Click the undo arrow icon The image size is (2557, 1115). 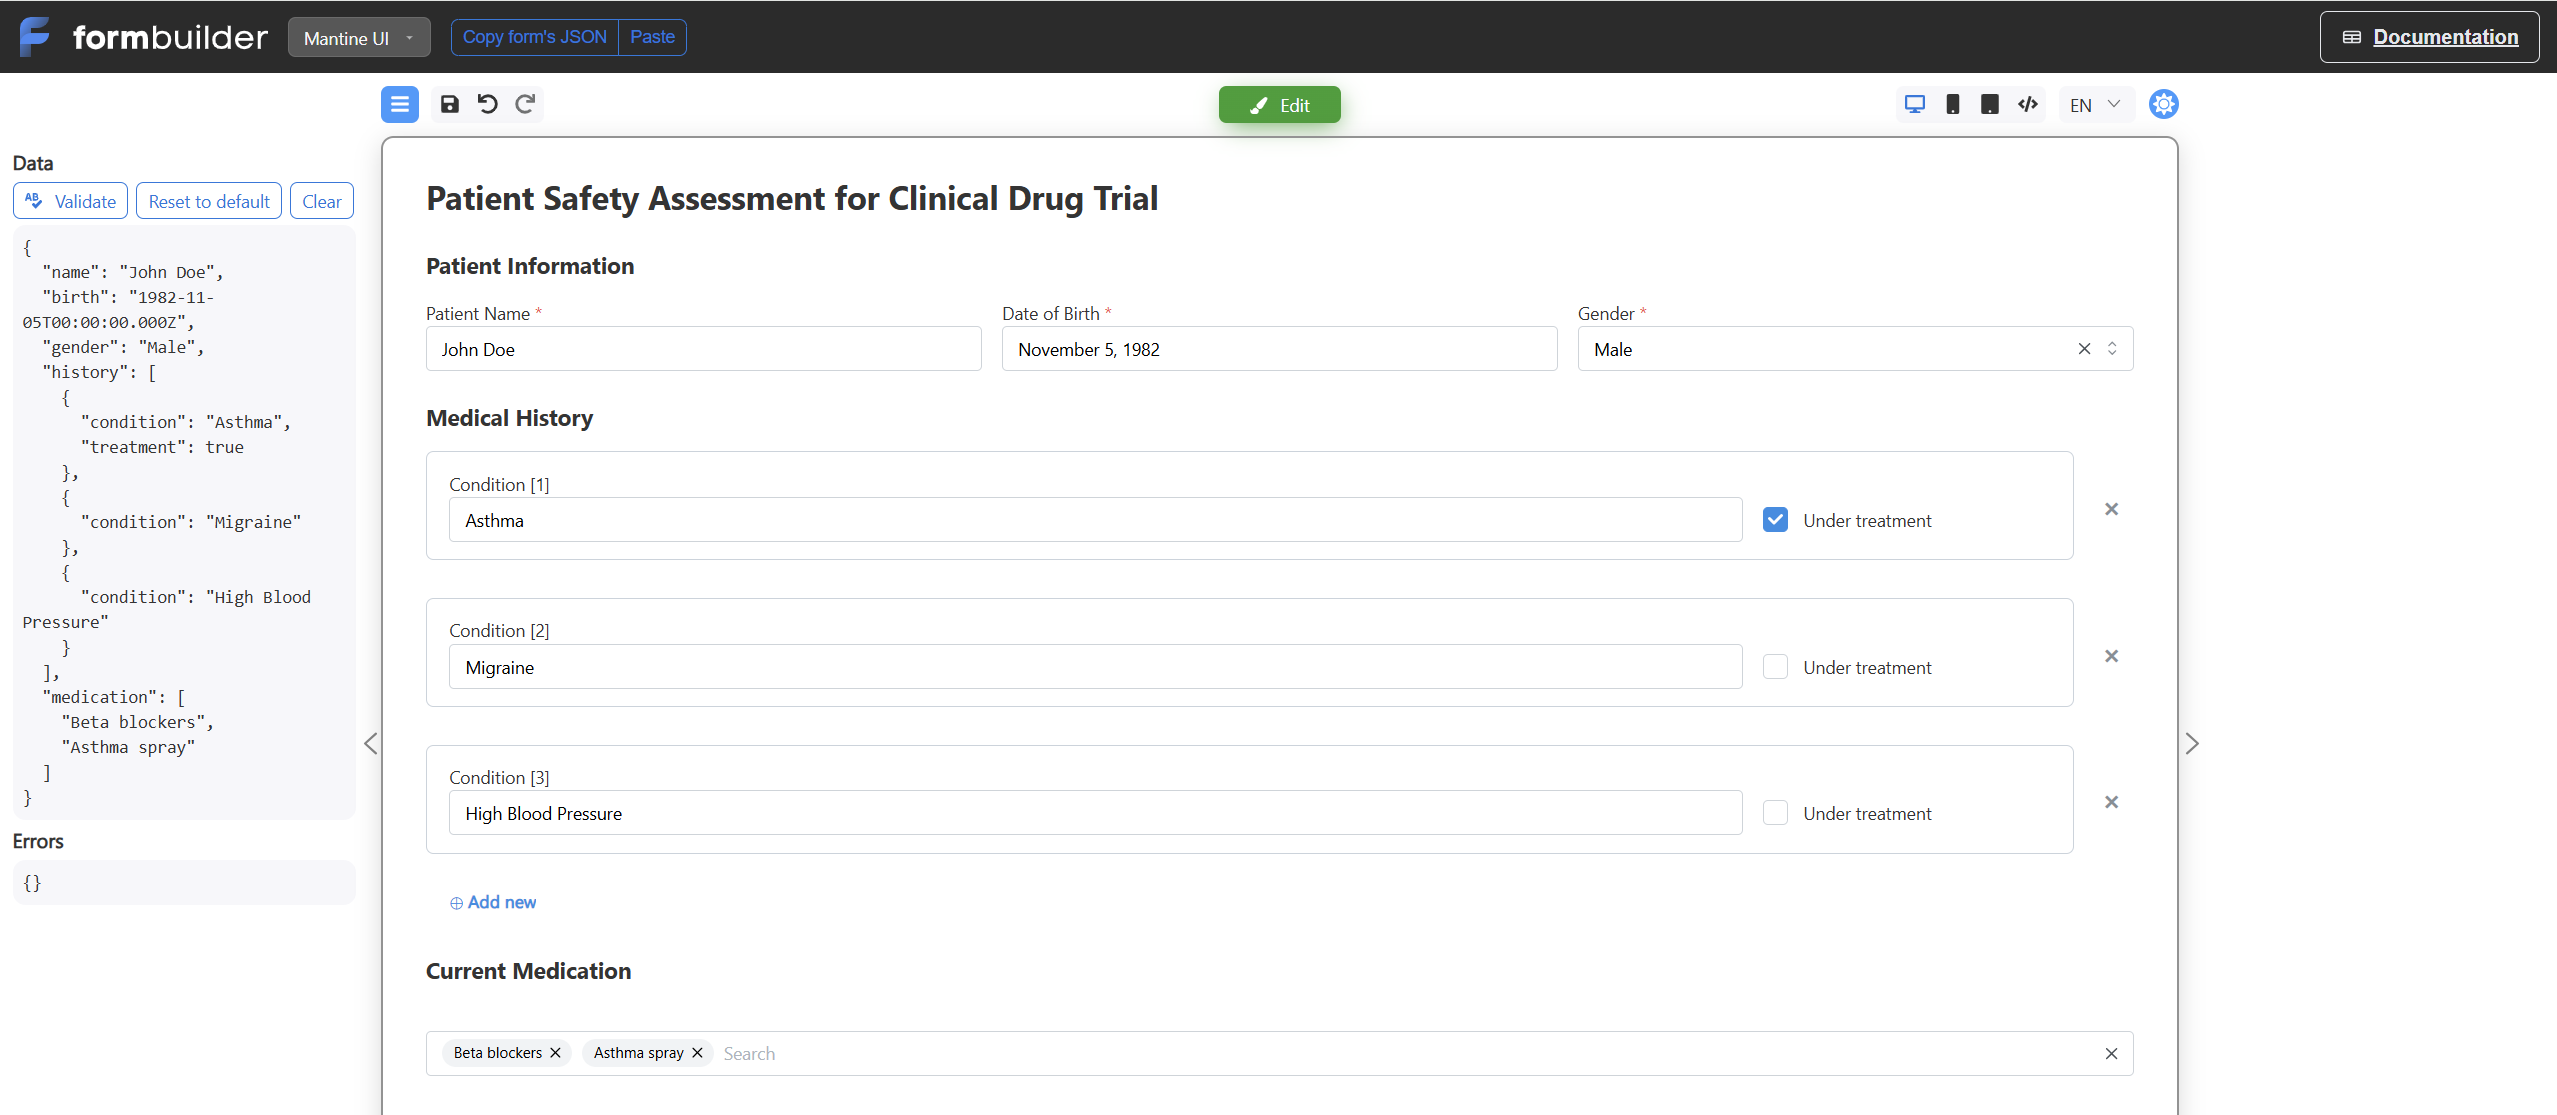point(487,104)
